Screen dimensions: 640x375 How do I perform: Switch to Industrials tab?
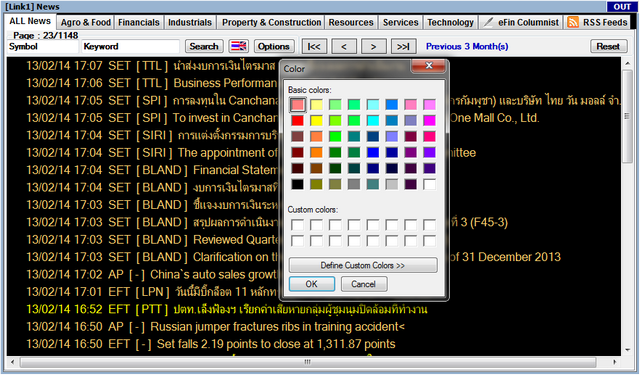point(190,22)
